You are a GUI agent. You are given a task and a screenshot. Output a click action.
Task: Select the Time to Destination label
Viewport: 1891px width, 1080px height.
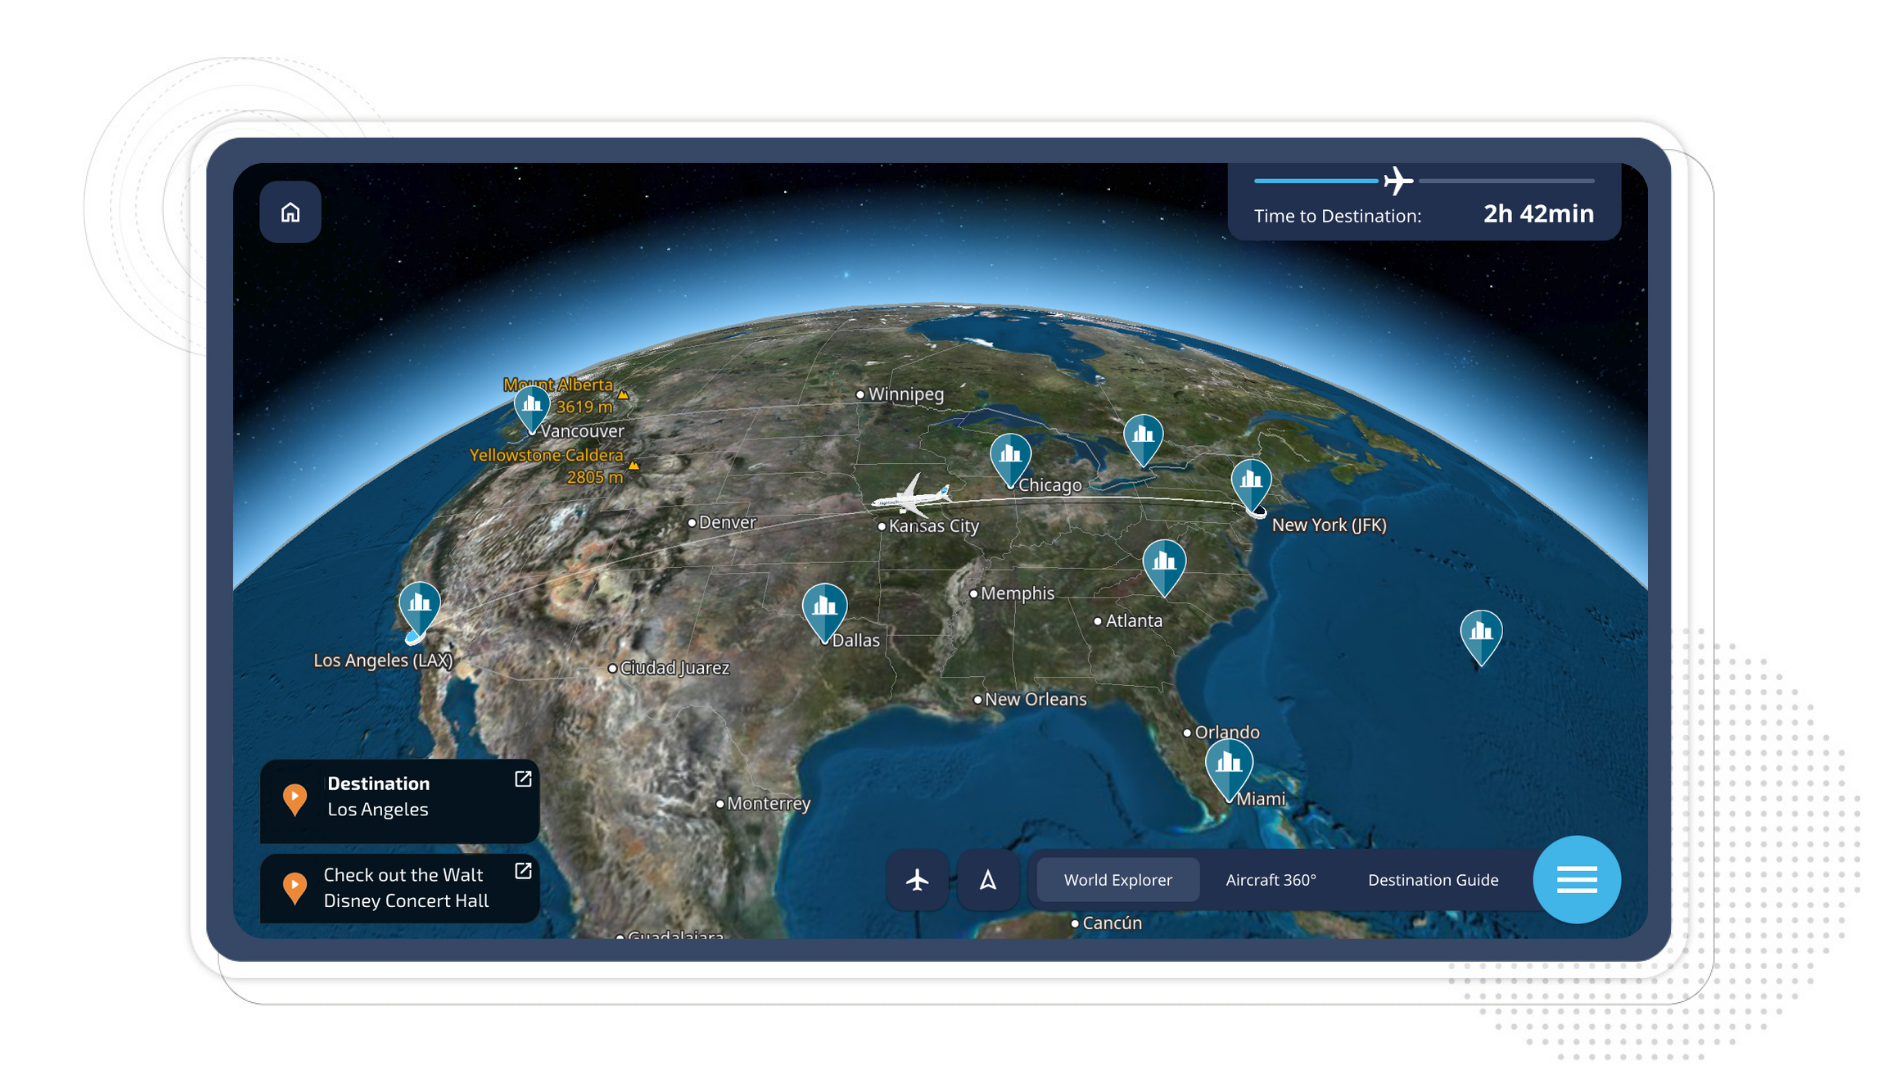click(1337, 216)
